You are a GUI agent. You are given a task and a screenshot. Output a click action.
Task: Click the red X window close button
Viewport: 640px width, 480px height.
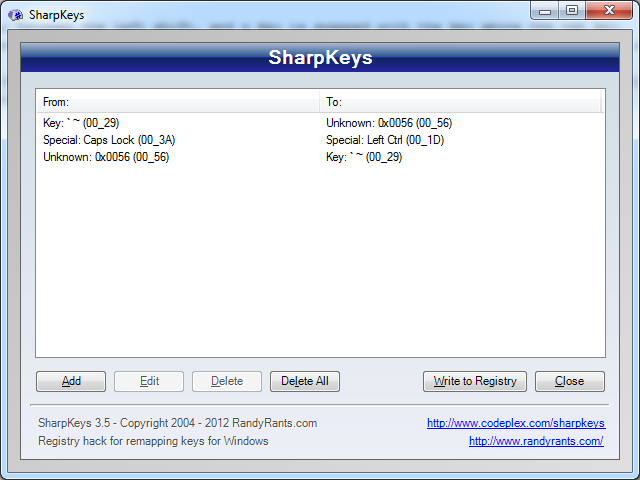point(609,11)
